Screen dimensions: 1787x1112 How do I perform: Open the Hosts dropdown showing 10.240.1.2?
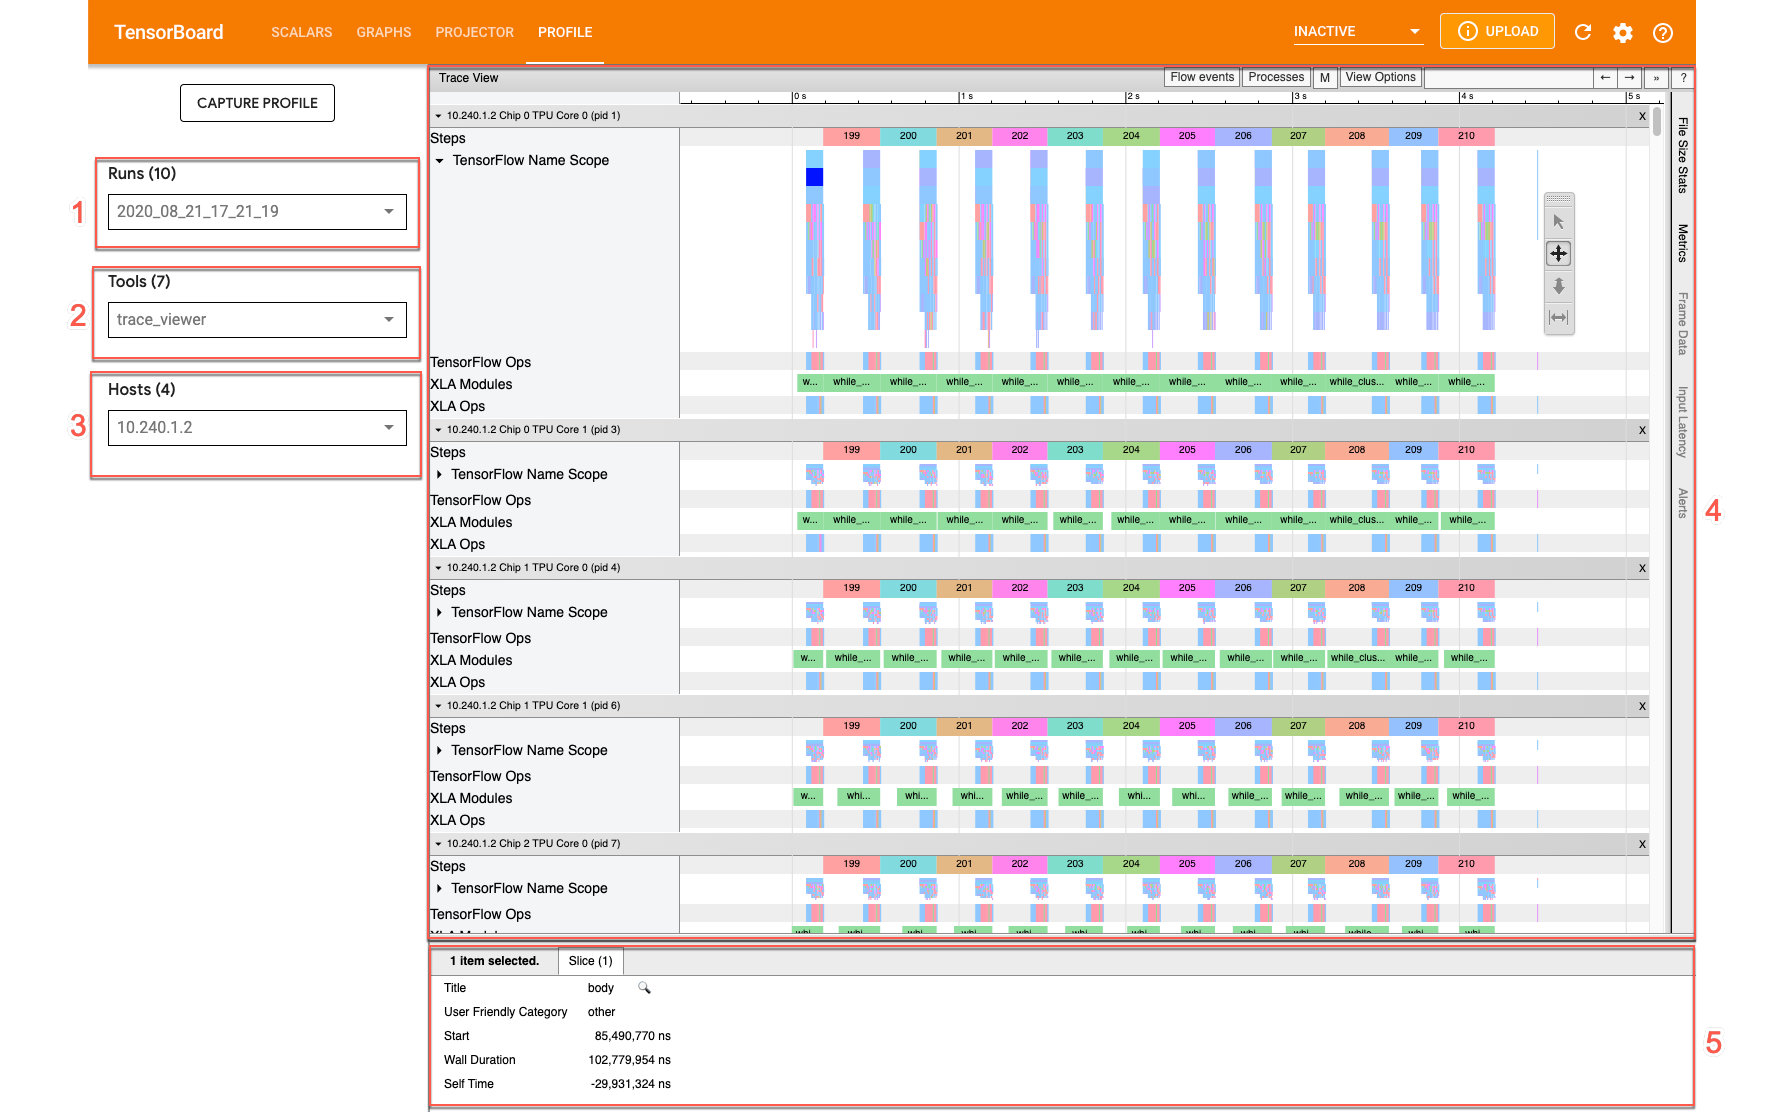[x=257, y=427]
